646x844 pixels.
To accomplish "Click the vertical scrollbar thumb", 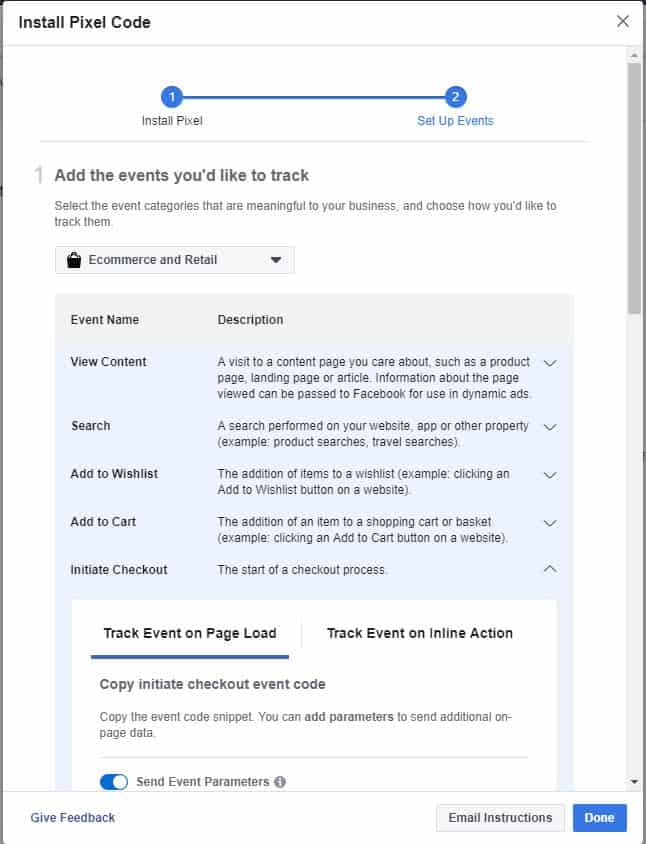I will 634,188.
